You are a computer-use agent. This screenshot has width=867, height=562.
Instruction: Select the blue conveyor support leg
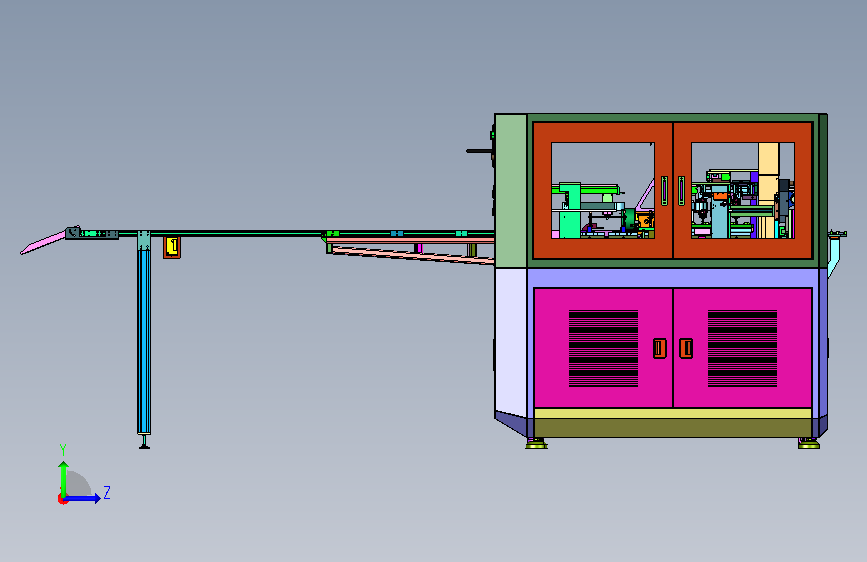coord(144,340)
